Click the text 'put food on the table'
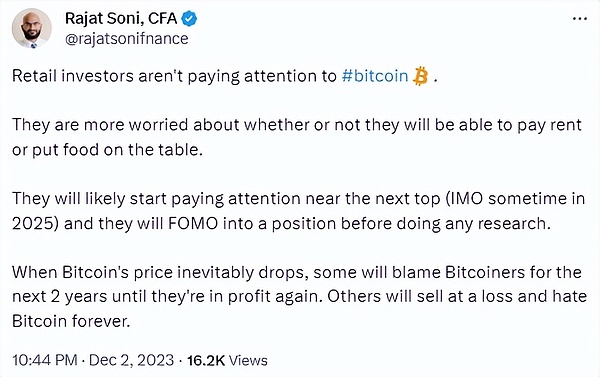Viewport: 600px width, 377px height. point(117,150)
